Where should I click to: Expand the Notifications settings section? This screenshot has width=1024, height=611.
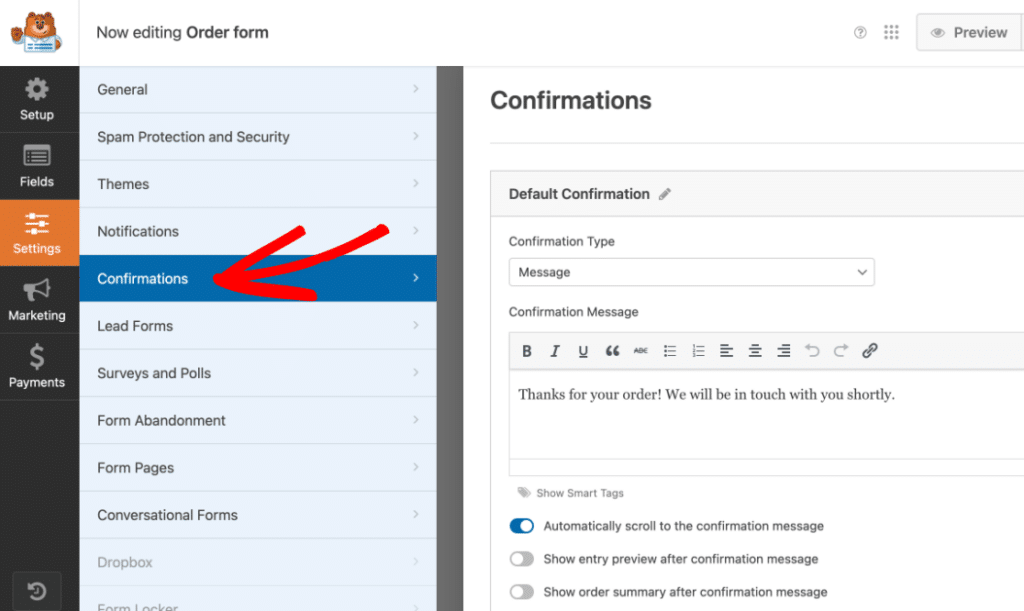click(258, 231)
